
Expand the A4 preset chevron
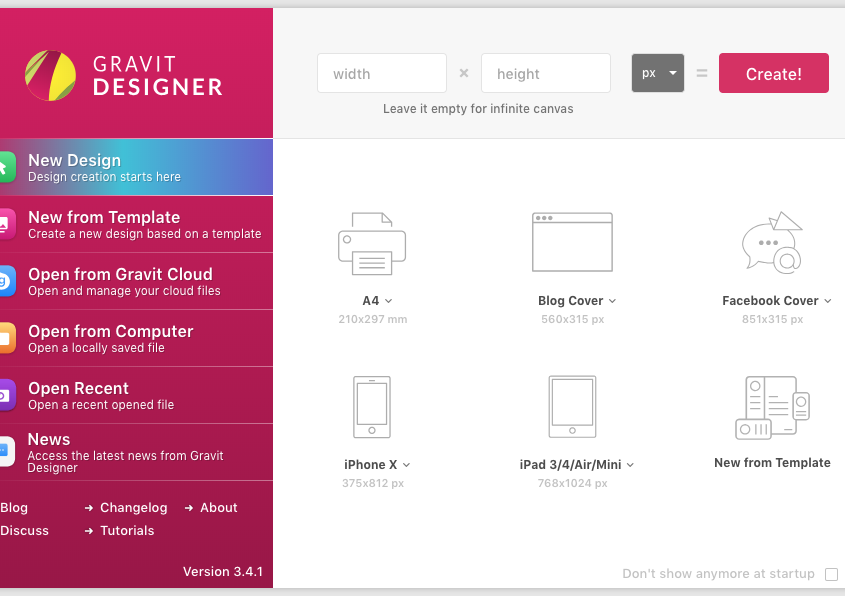tap(389, 301)
